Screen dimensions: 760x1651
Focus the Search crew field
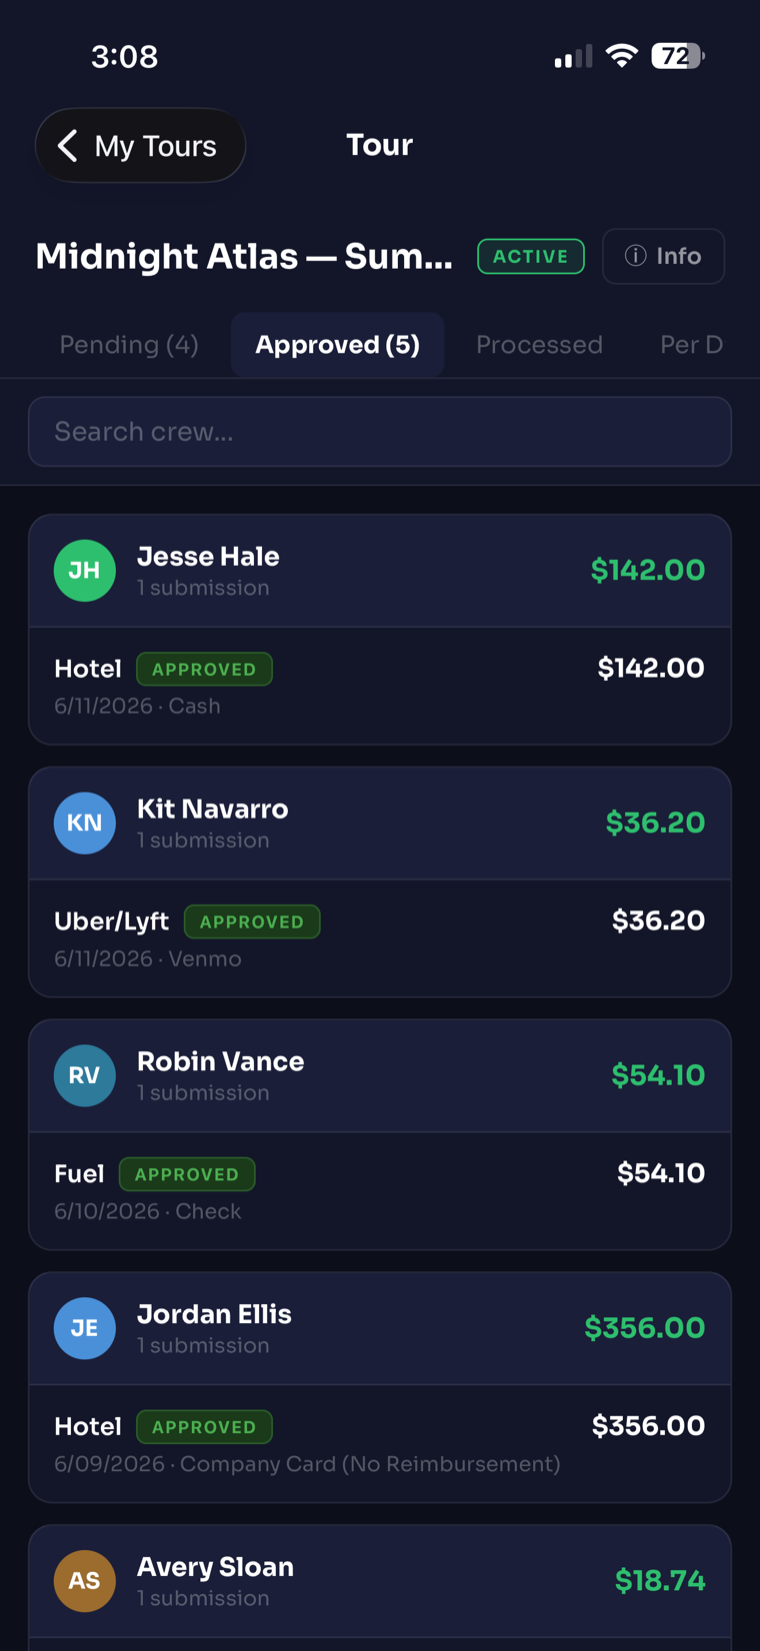click(x=380, y=432)
